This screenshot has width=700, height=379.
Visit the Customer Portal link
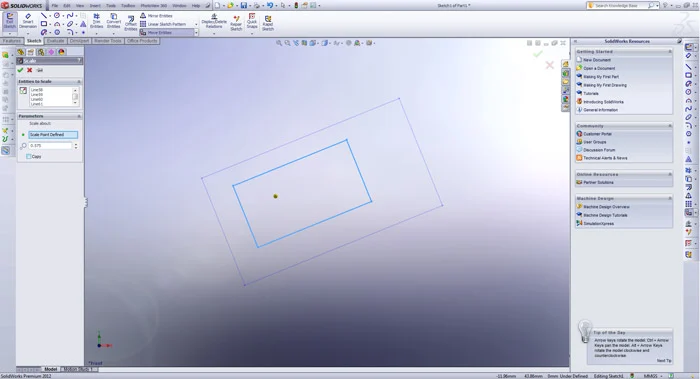pos(597,134)
